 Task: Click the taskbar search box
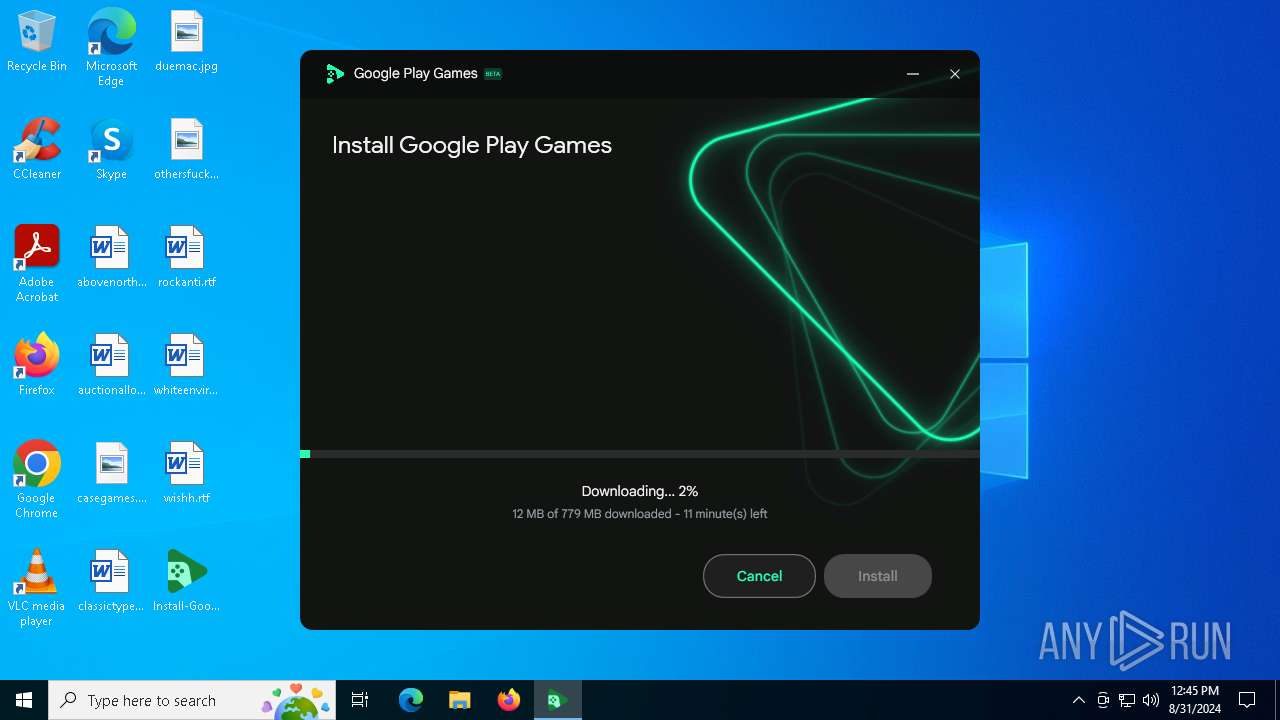192,700
